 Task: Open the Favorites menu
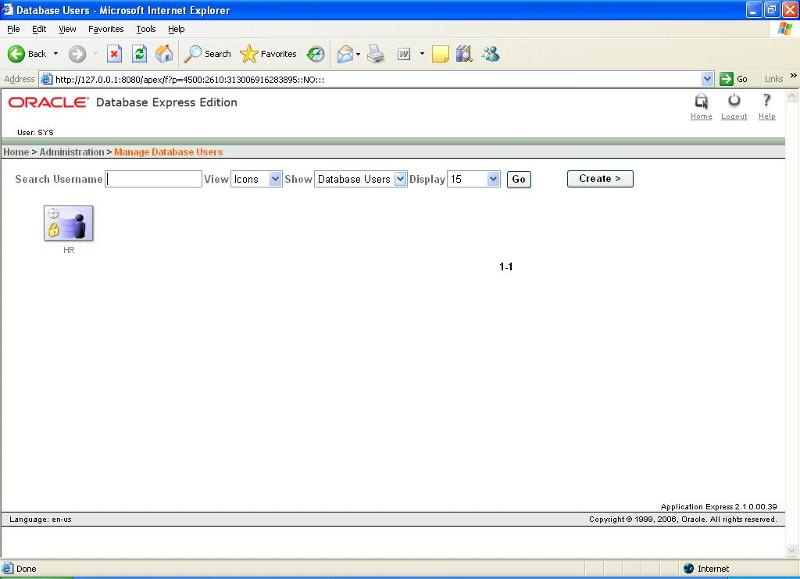pos(106,29)
